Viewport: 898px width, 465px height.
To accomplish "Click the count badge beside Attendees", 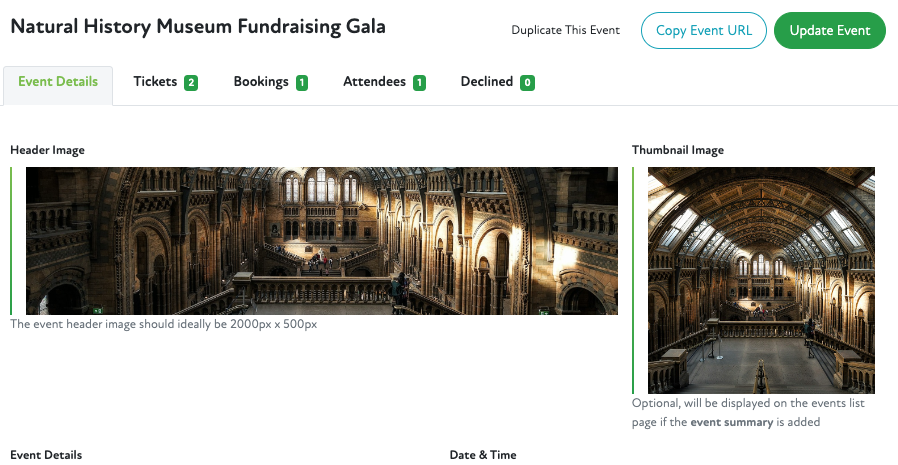I will 419,83.
